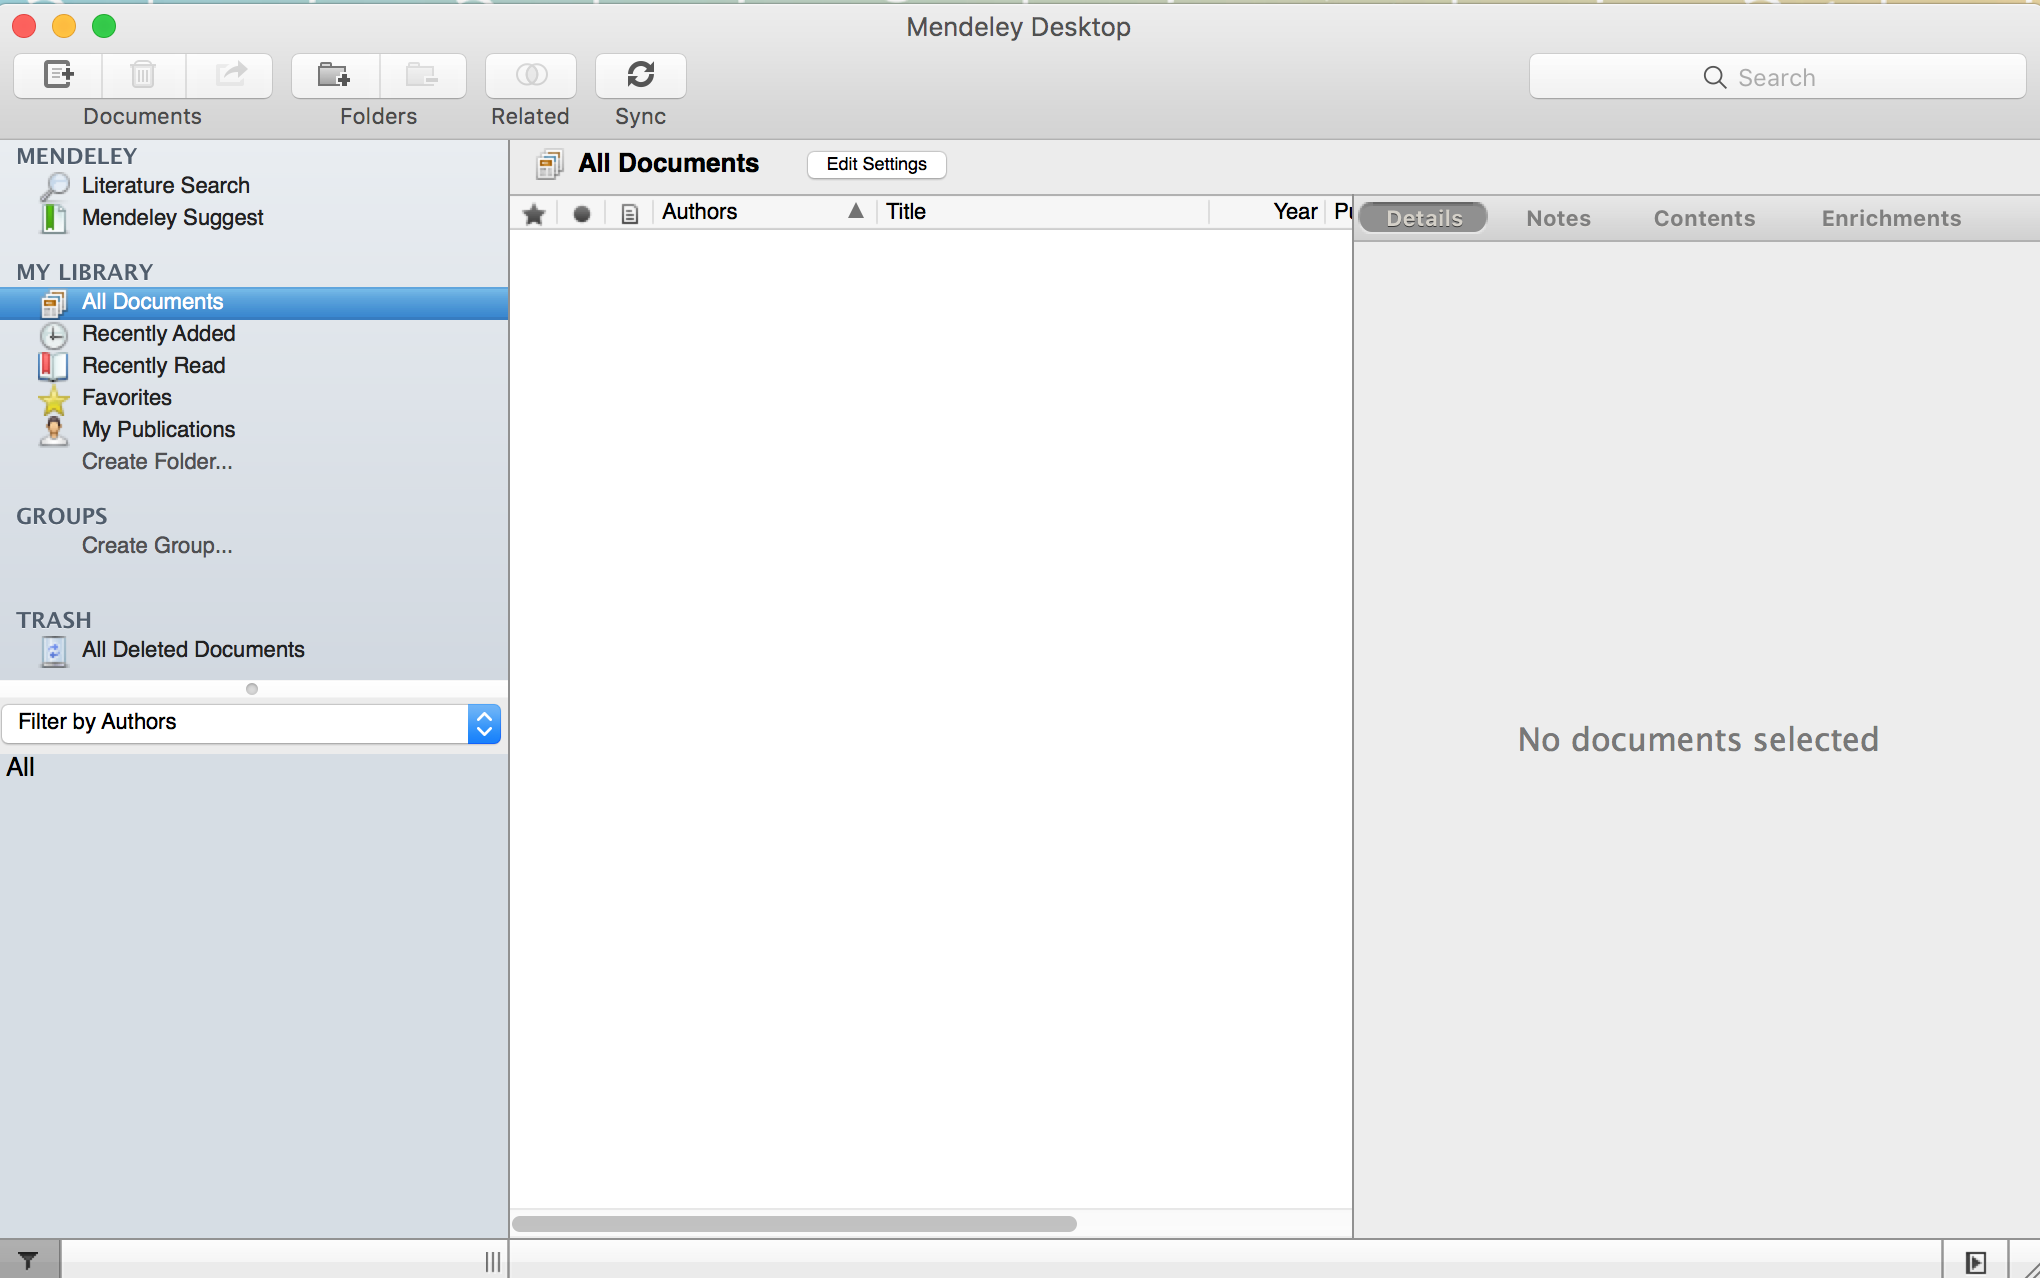Click the Remove Folder toolbar icon

[422, 75]
